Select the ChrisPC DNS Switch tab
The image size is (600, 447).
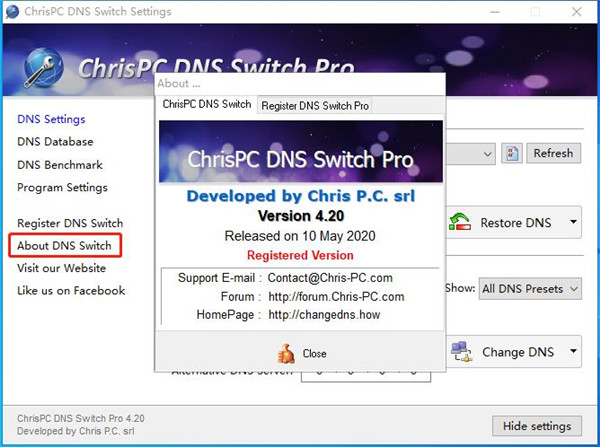click(x=207, y=105)
